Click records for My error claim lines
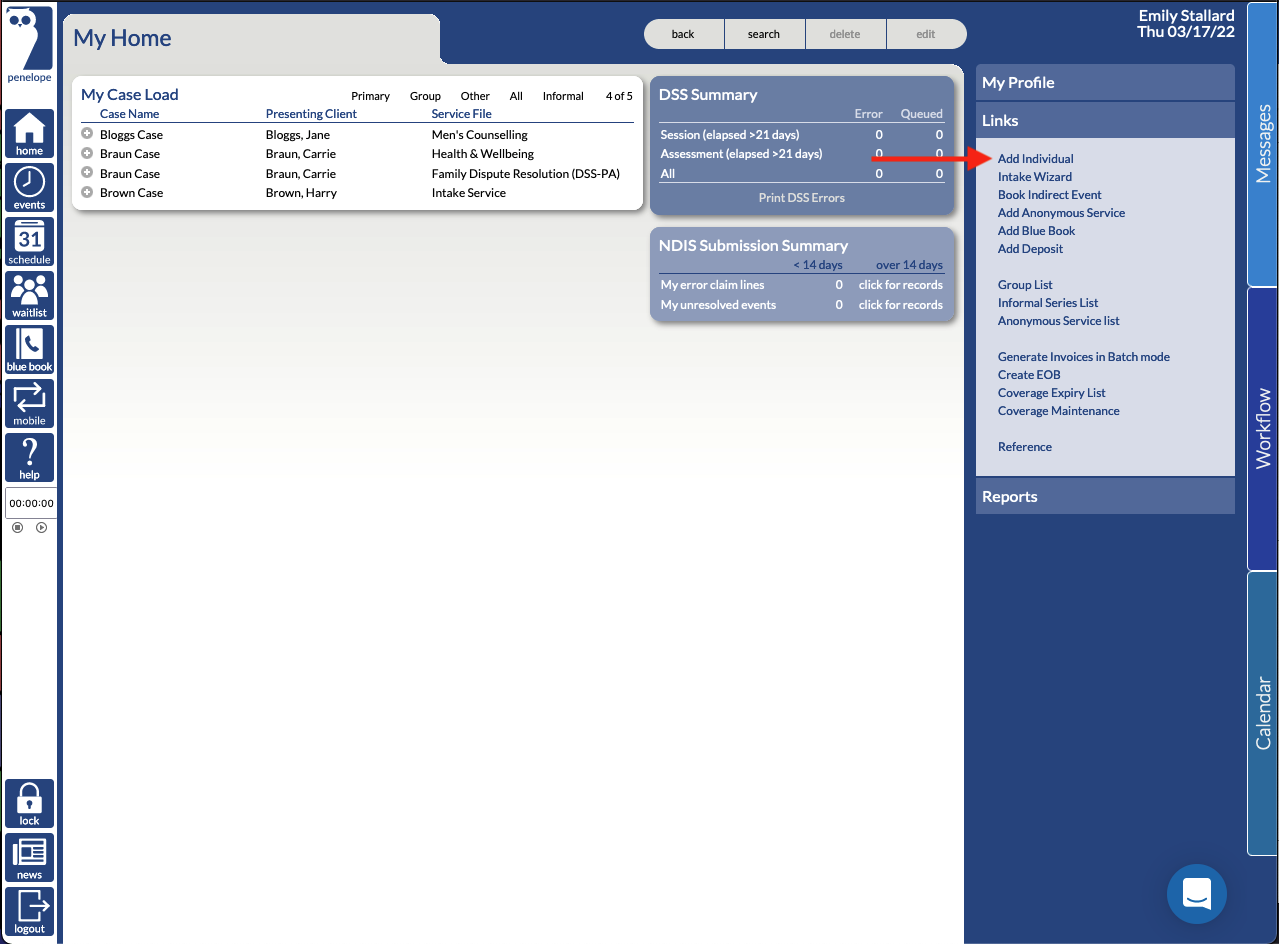This screenshot has height=944, width=1279. point(900,285)
